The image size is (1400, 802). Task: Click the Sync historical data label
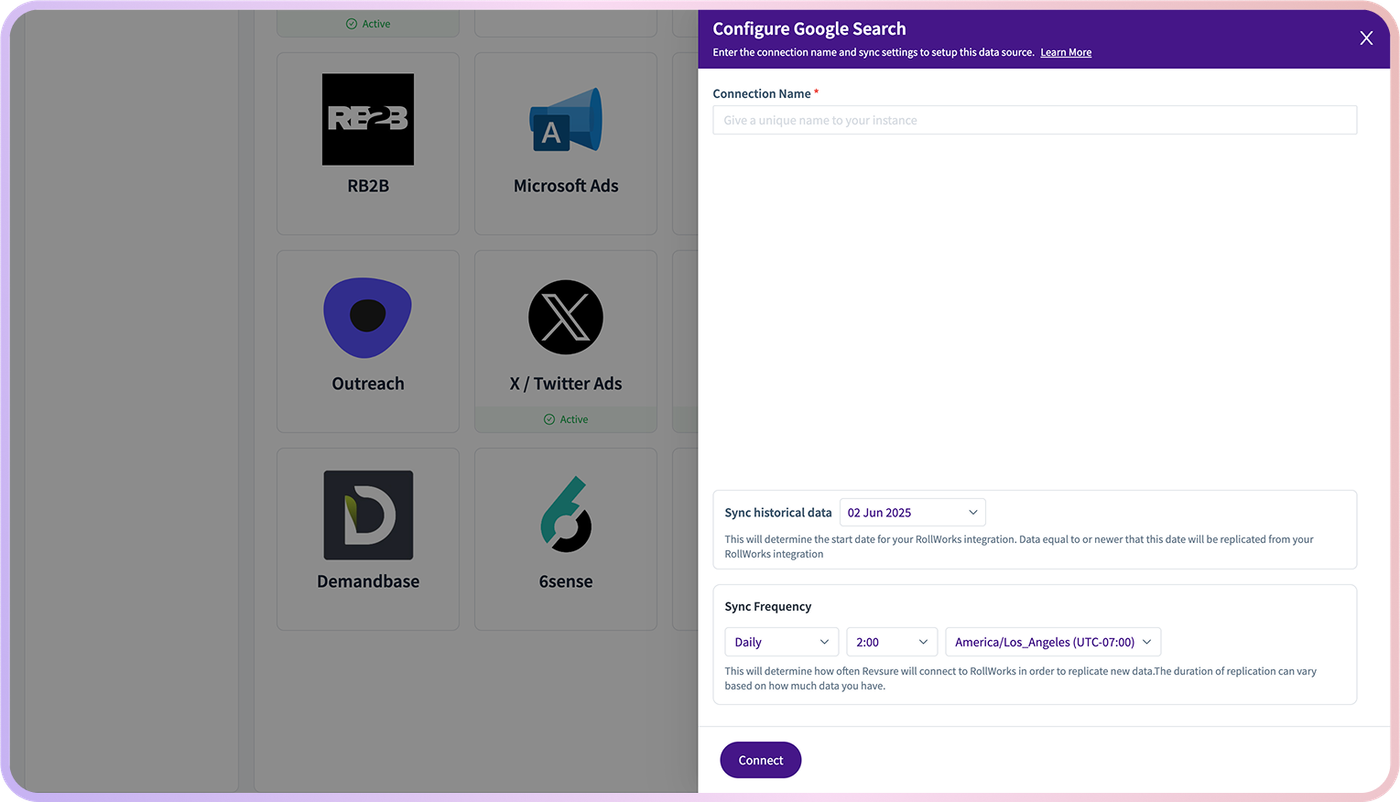[x=778, y=513]
